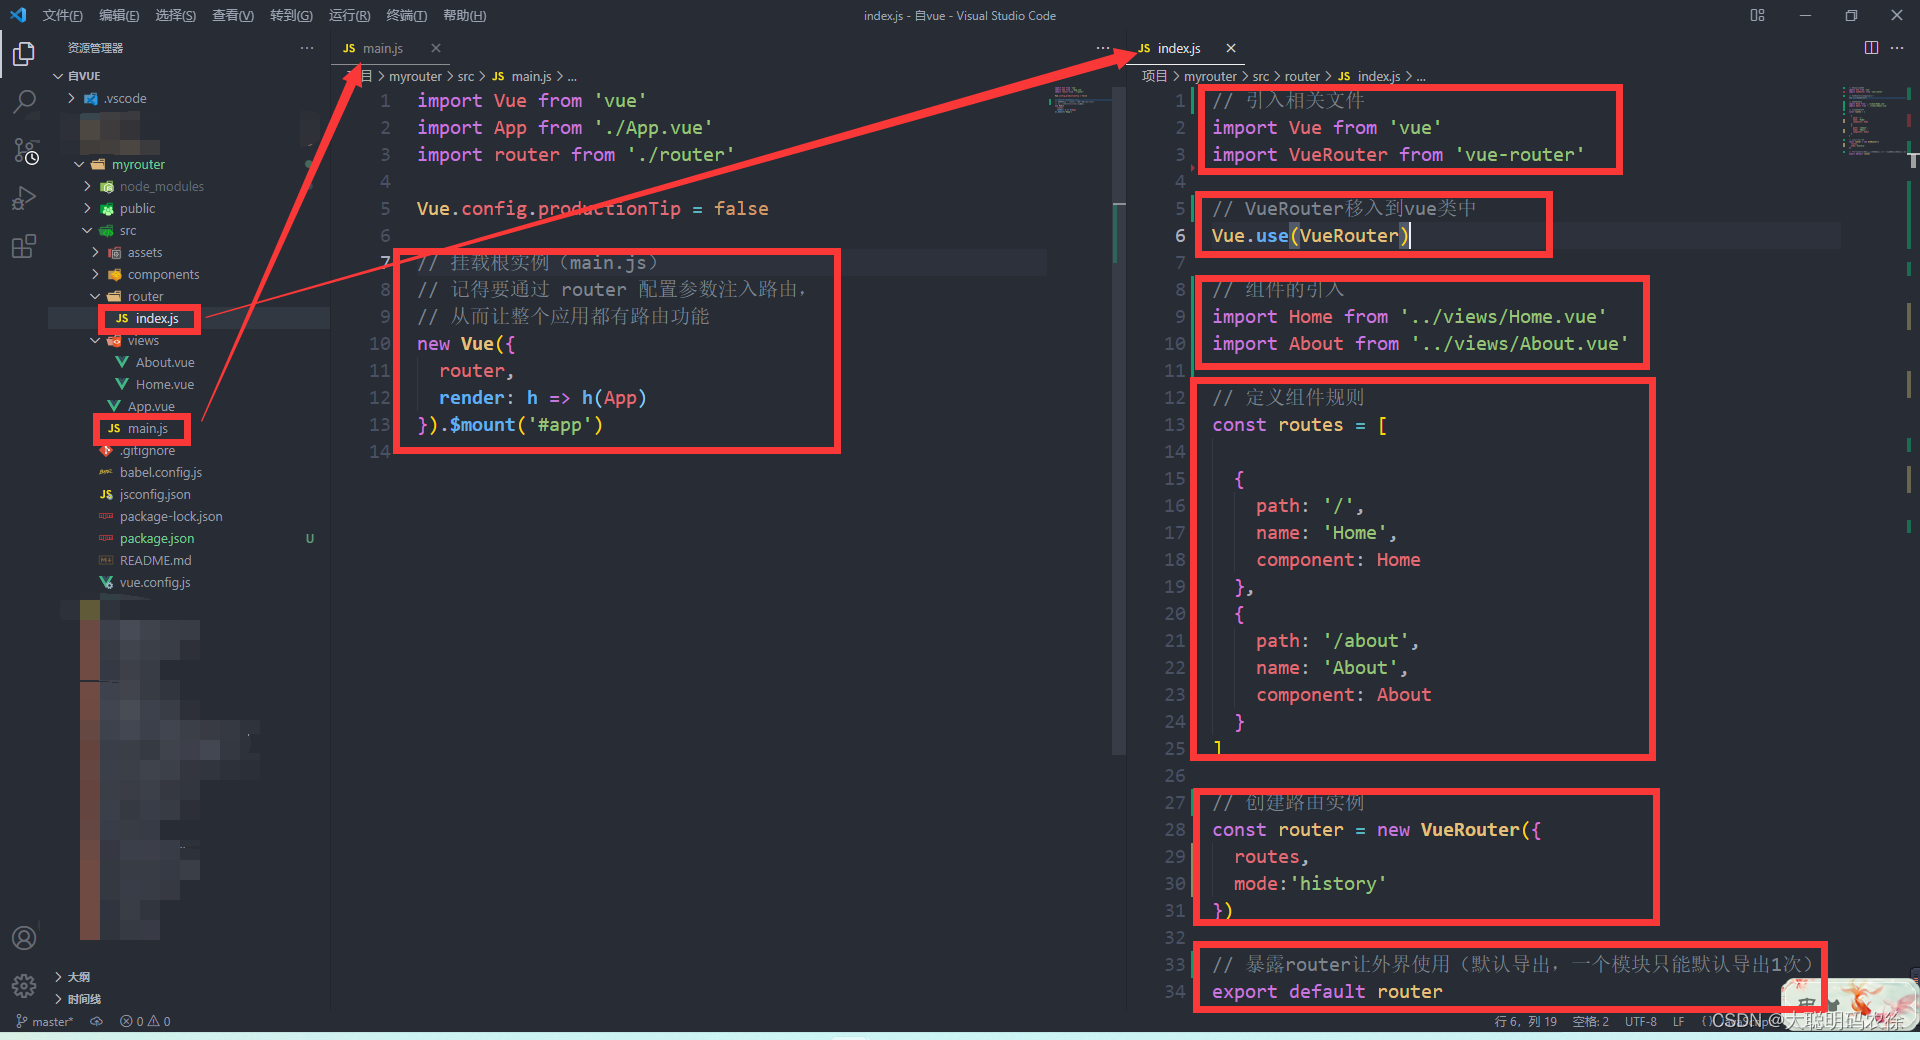
Task: Open the 行 6, 列 19 cursor position indicator
Action: 1526,1021
